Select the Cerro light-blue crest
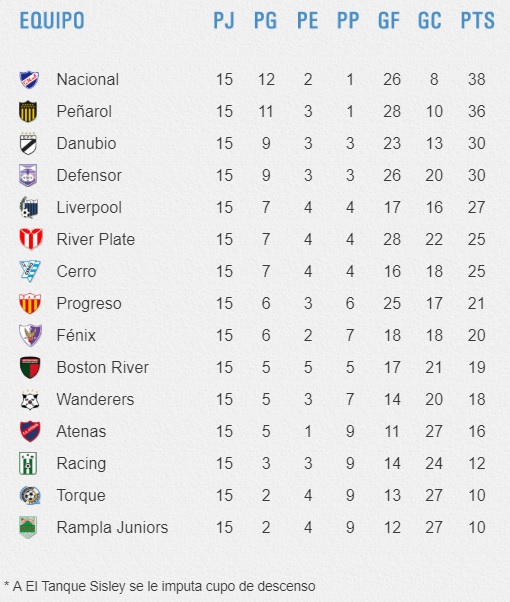The image size is (510, 602). [30, 271]
